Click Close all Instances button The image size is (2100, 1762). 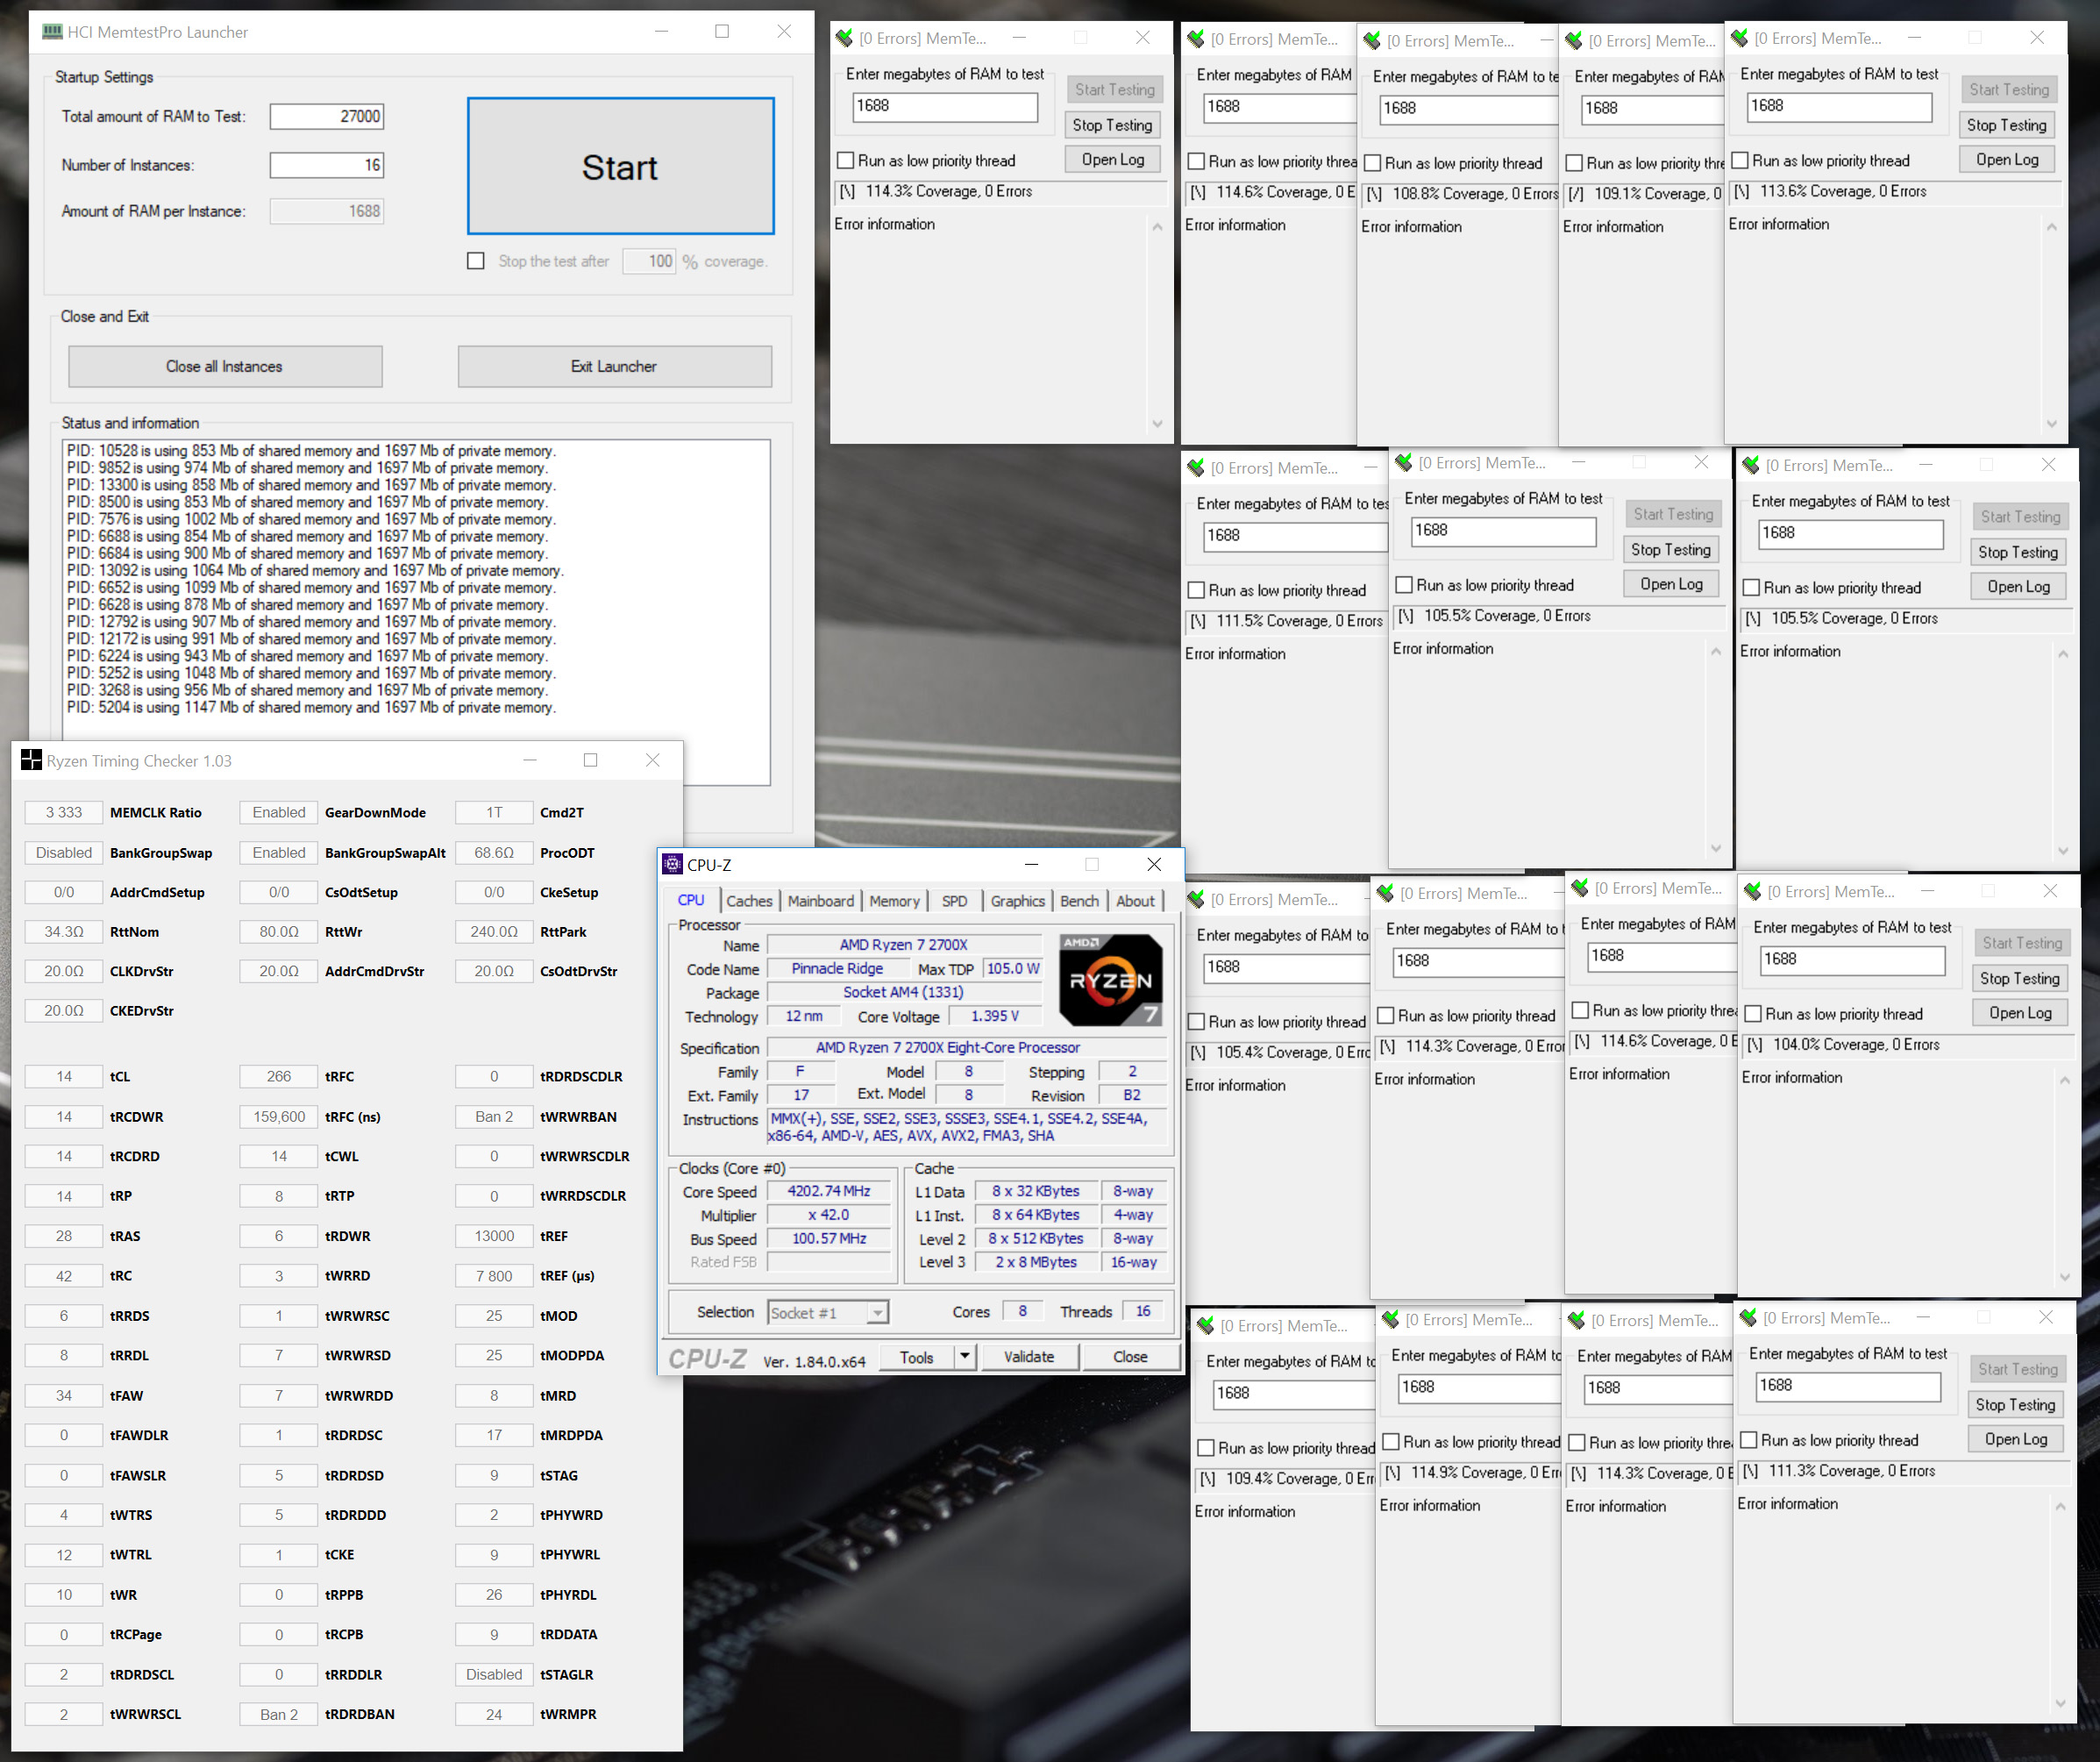click(x=225, y=367)
